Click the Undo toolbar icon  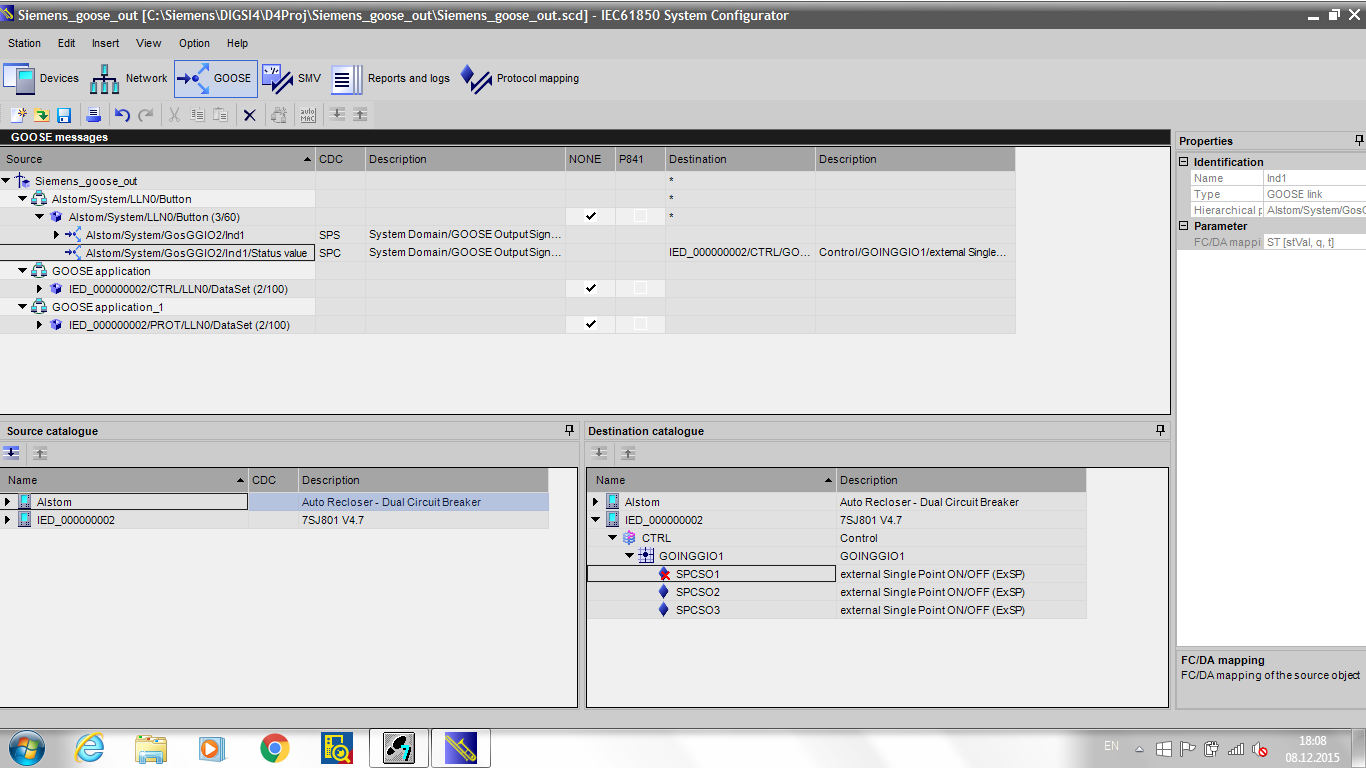pyautogui.click(x=120, y=114)
